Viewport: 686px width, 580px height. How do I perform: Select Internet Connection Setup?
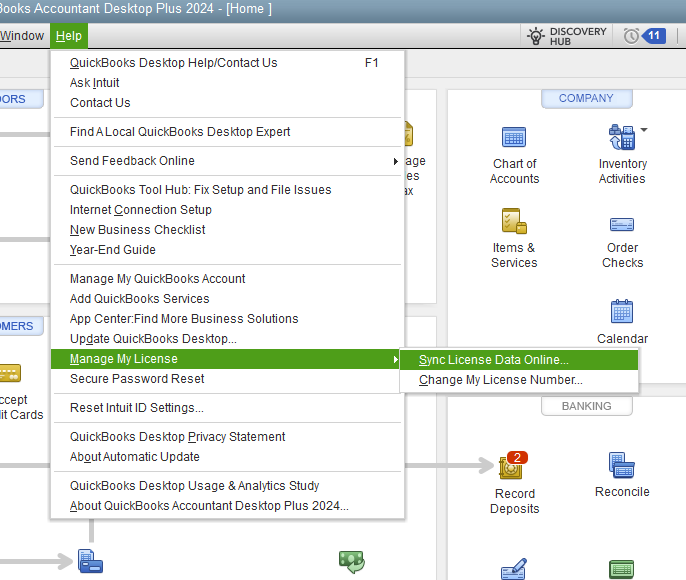(x=227, y=210)
